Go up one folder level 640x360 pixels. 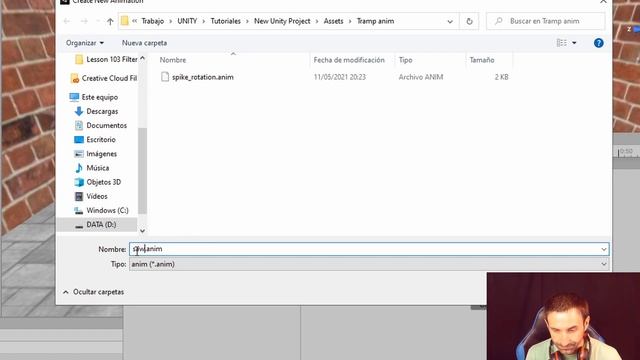[110, 21]
